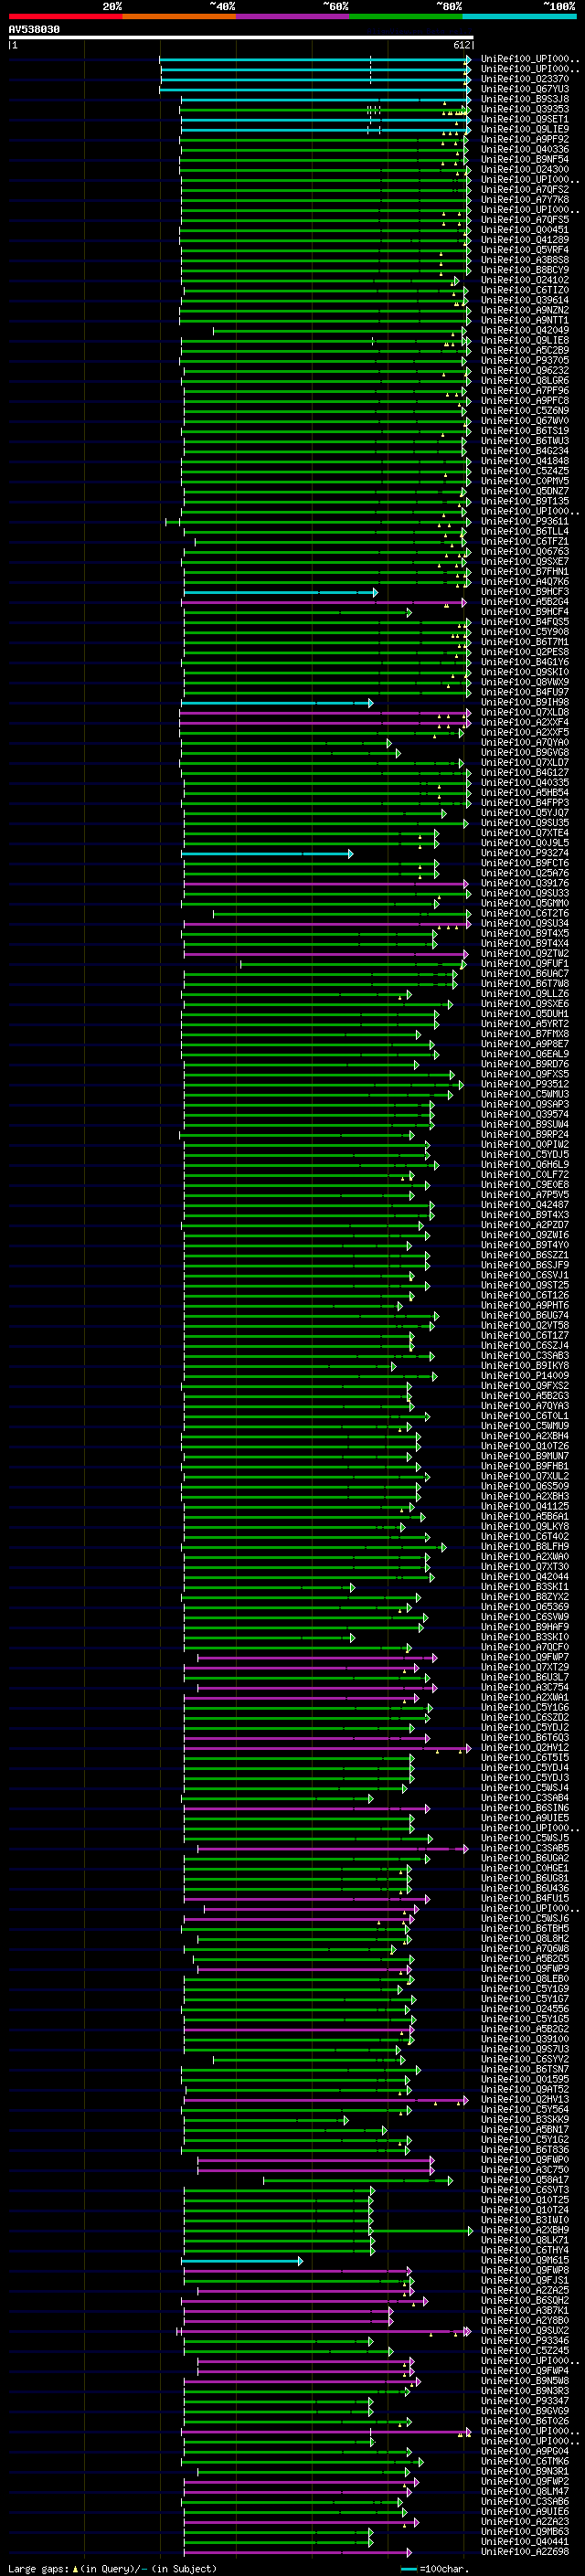Image resolution: width=585 pixels, height=2576 pixels.
Task: Select hit label UniRef100_Q5DUH1
Action: click(525, 1014)
